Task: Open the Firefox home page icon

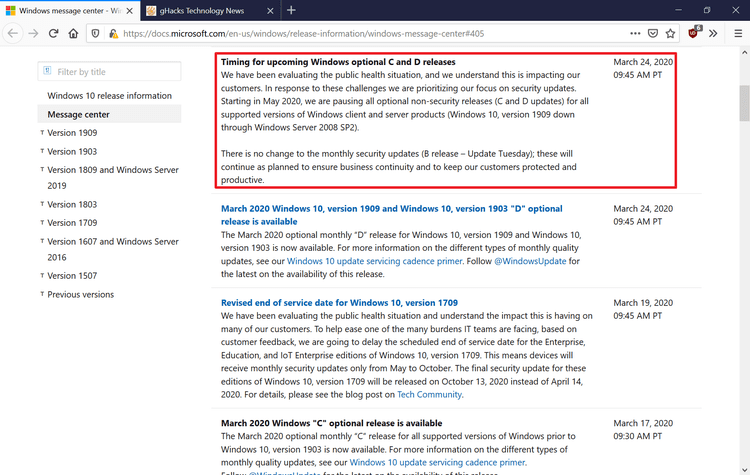Action: click(73, 33)
